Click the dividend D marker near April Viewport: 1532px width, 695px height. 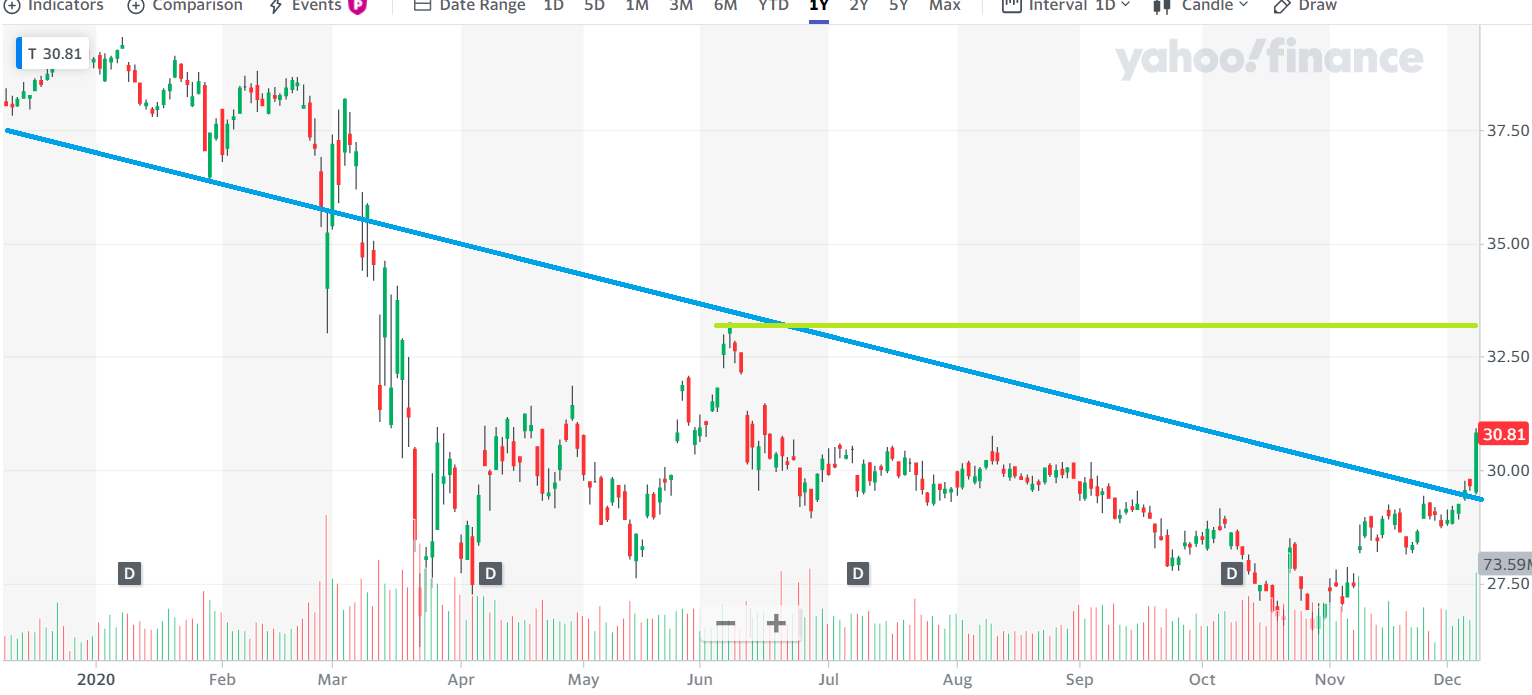point(490,574)
